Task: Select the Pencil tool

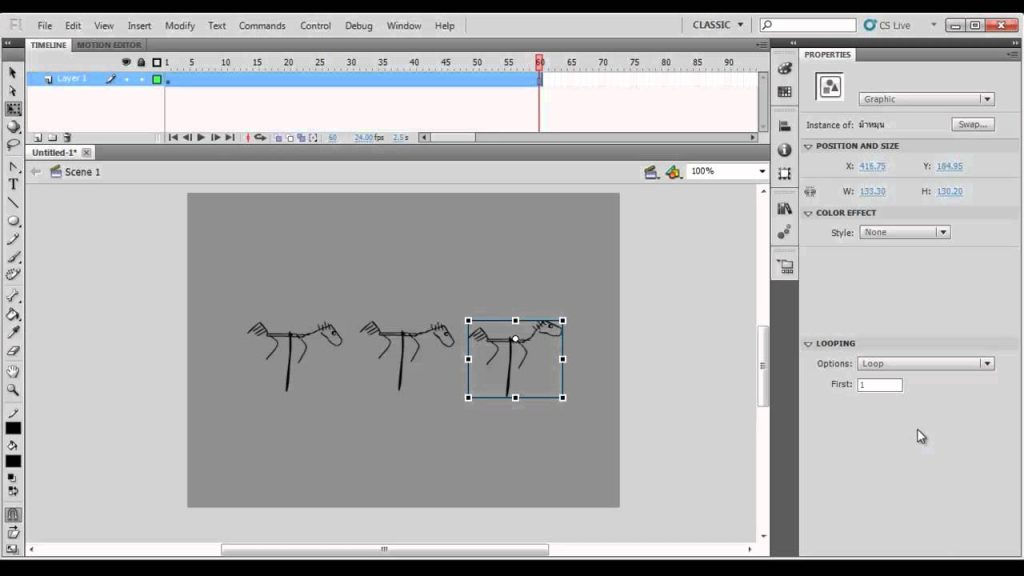Action: pyautogui.click(x=13, y=239)
